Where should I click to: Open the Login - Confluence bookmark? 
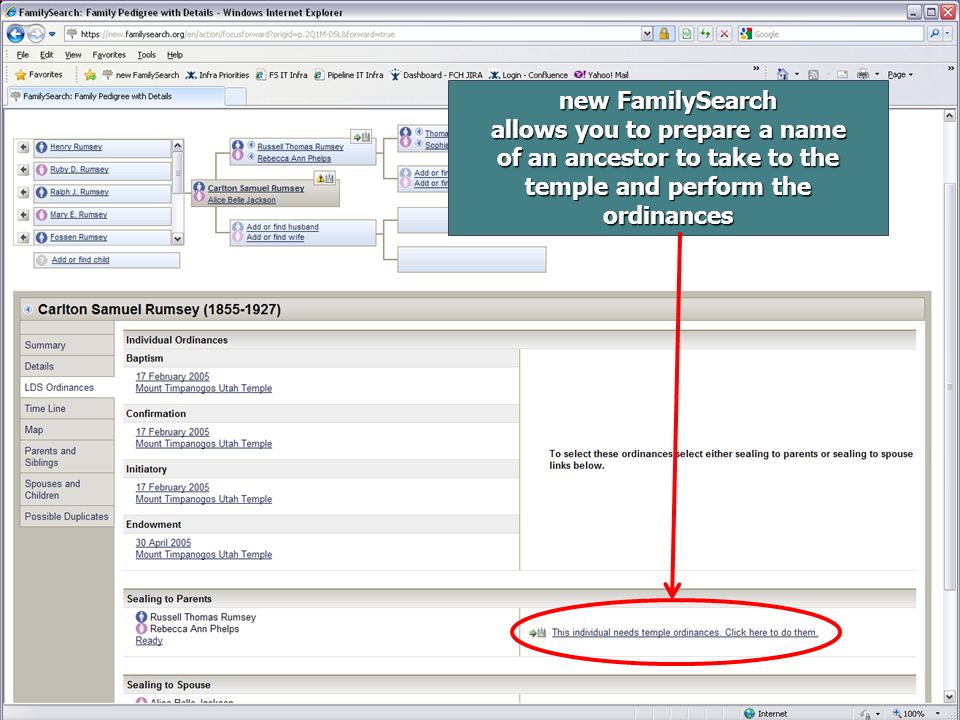coord(528,75)
